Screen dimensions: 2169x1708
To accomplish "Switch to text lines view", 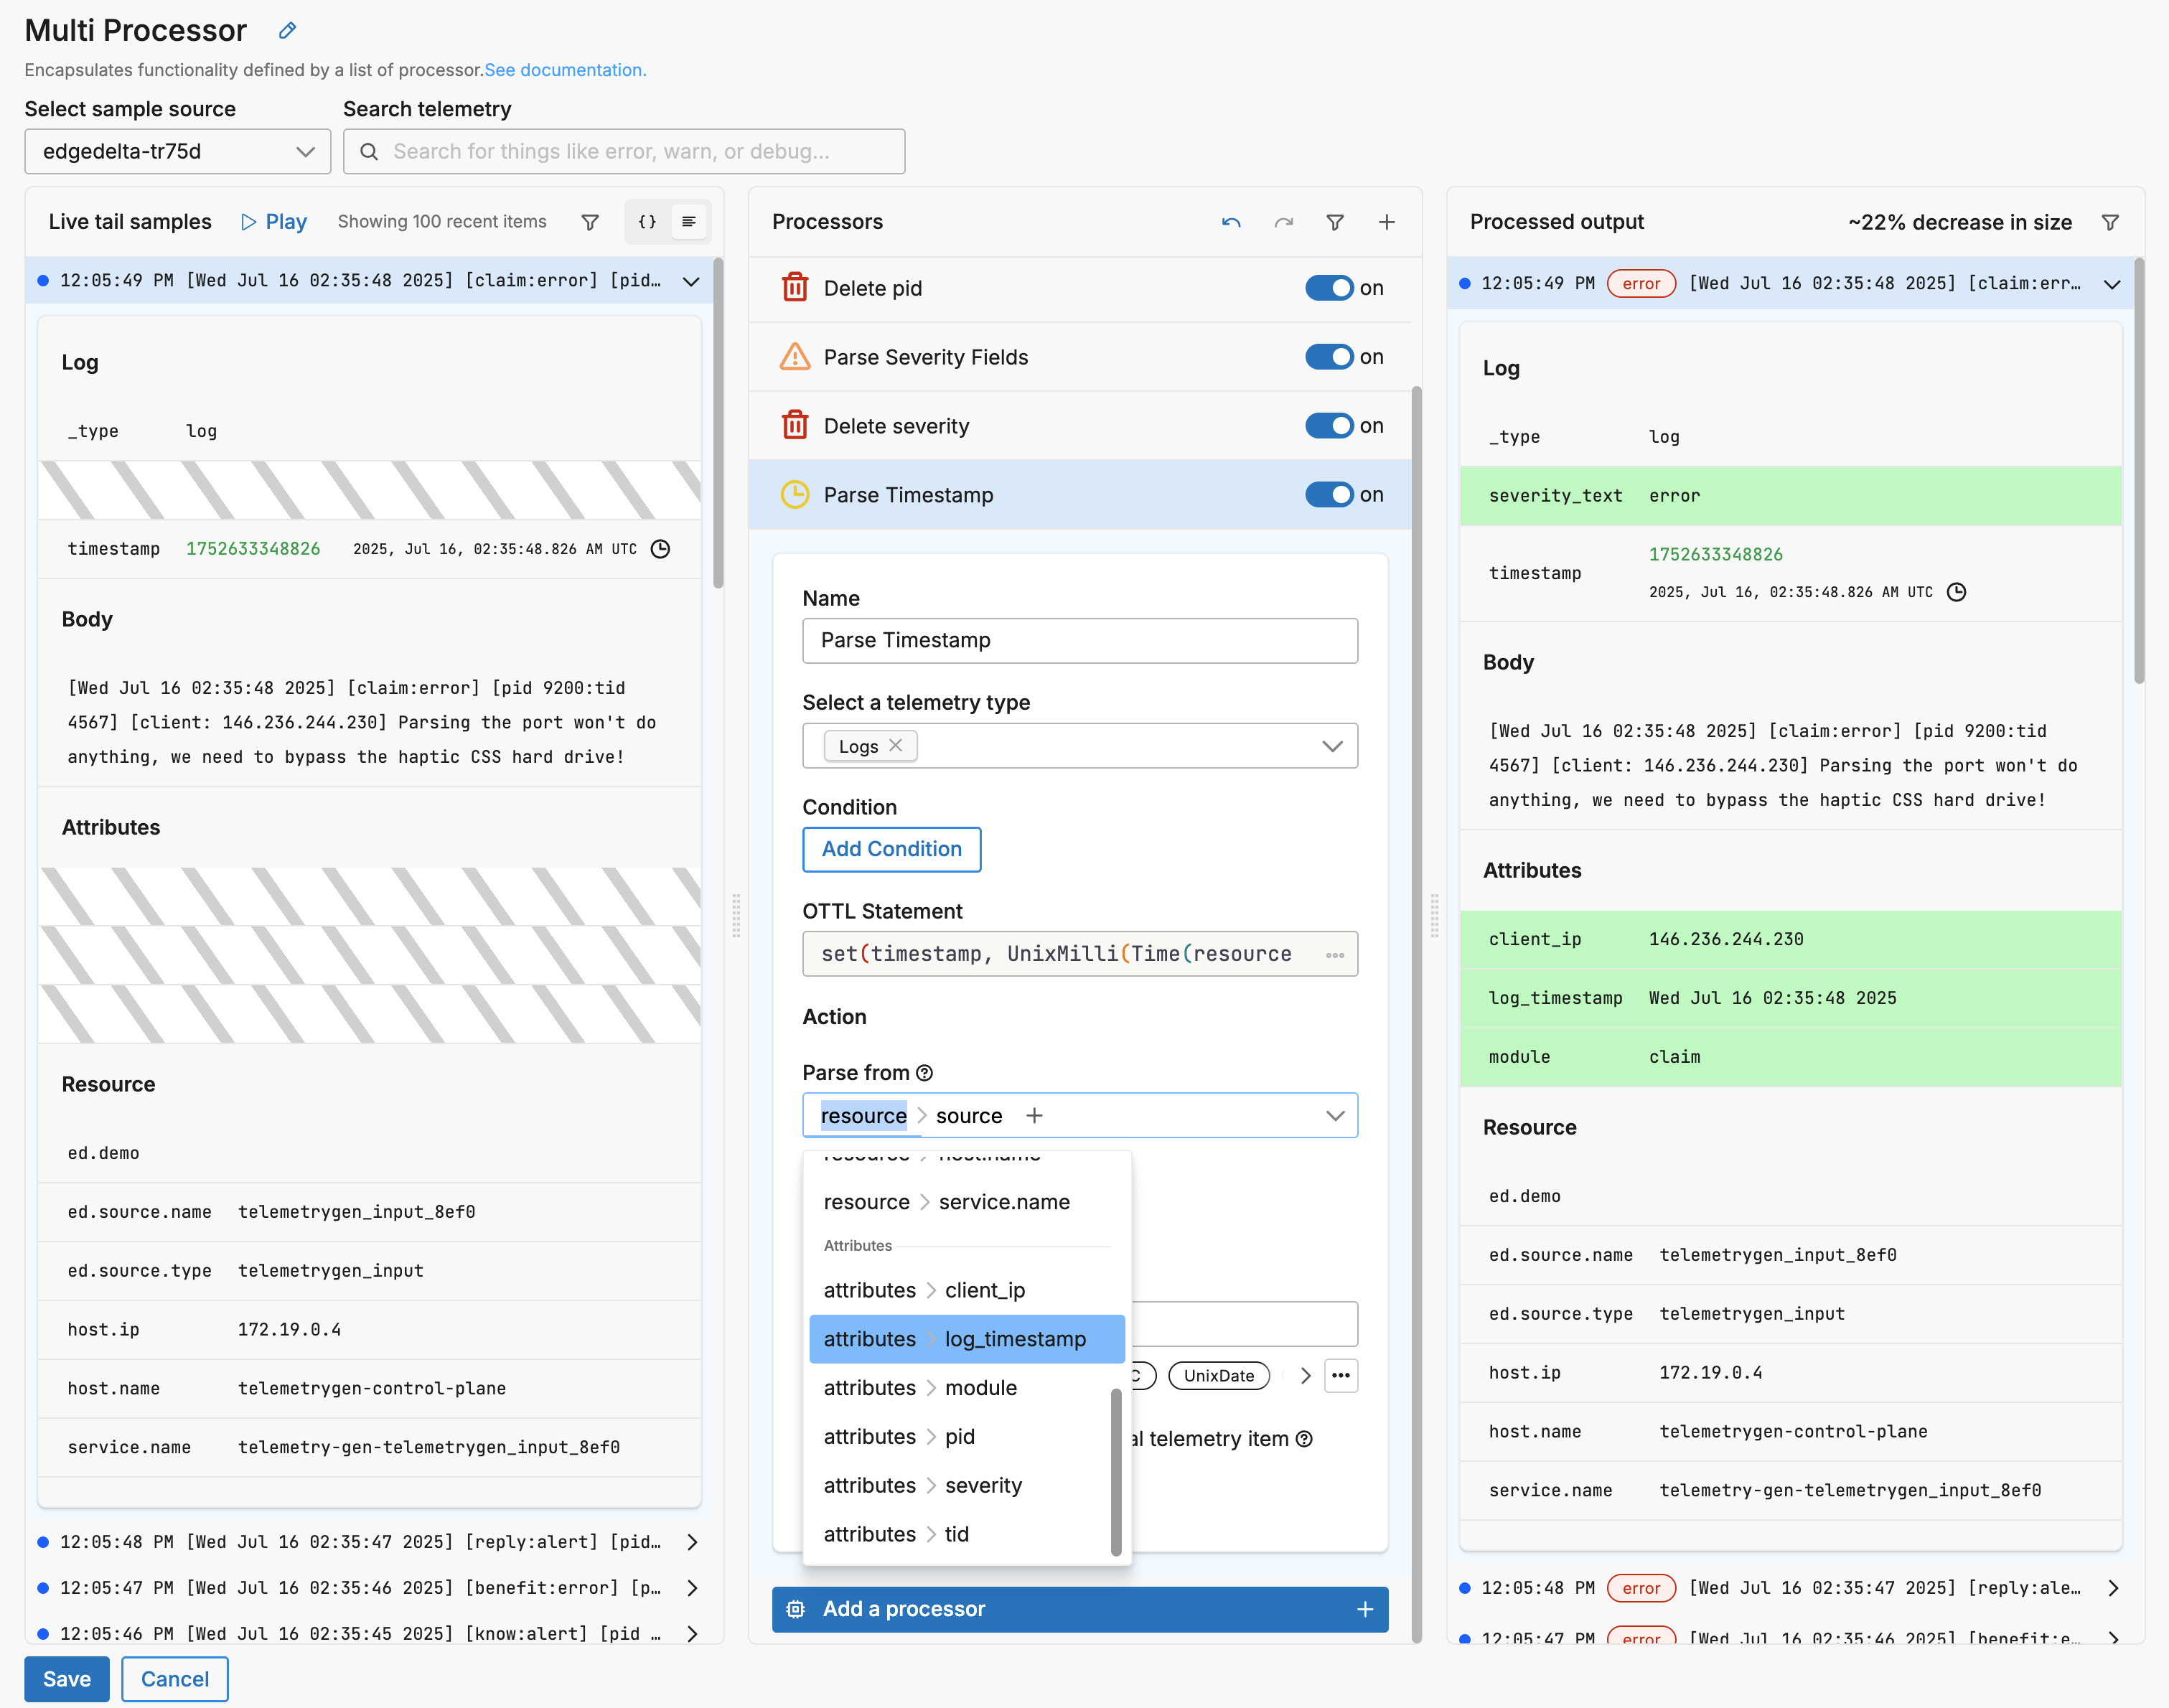I will pyautogui.click(x=689, y=222).
